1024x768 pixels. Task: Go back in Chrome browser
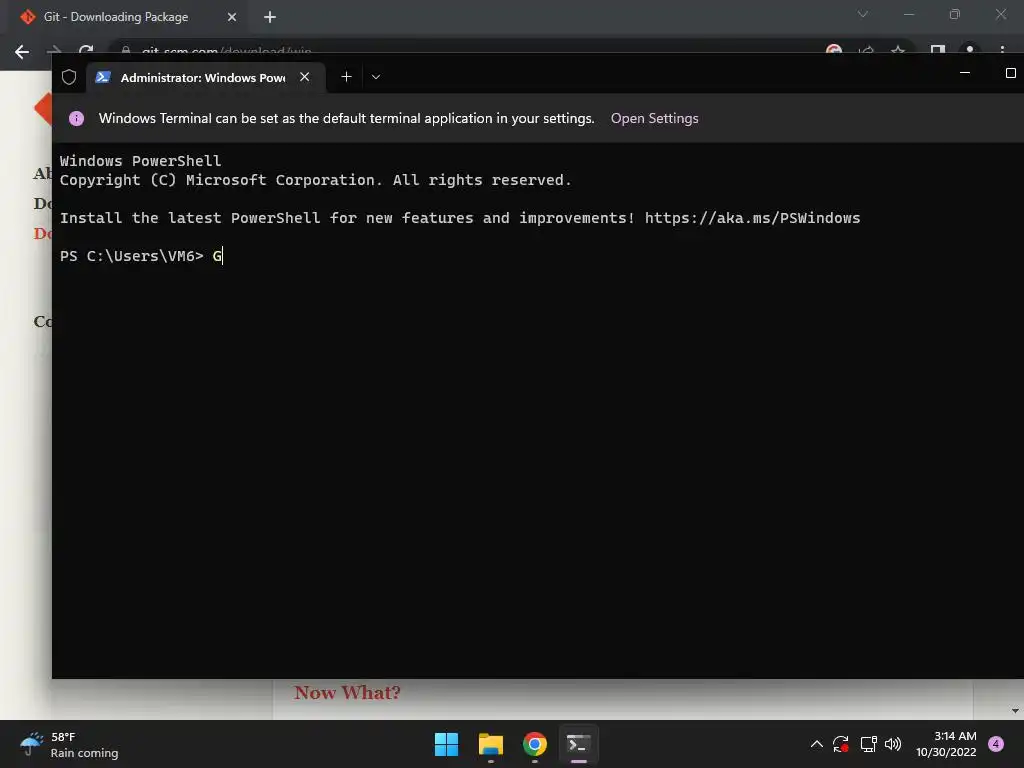[x=22, y=52]
